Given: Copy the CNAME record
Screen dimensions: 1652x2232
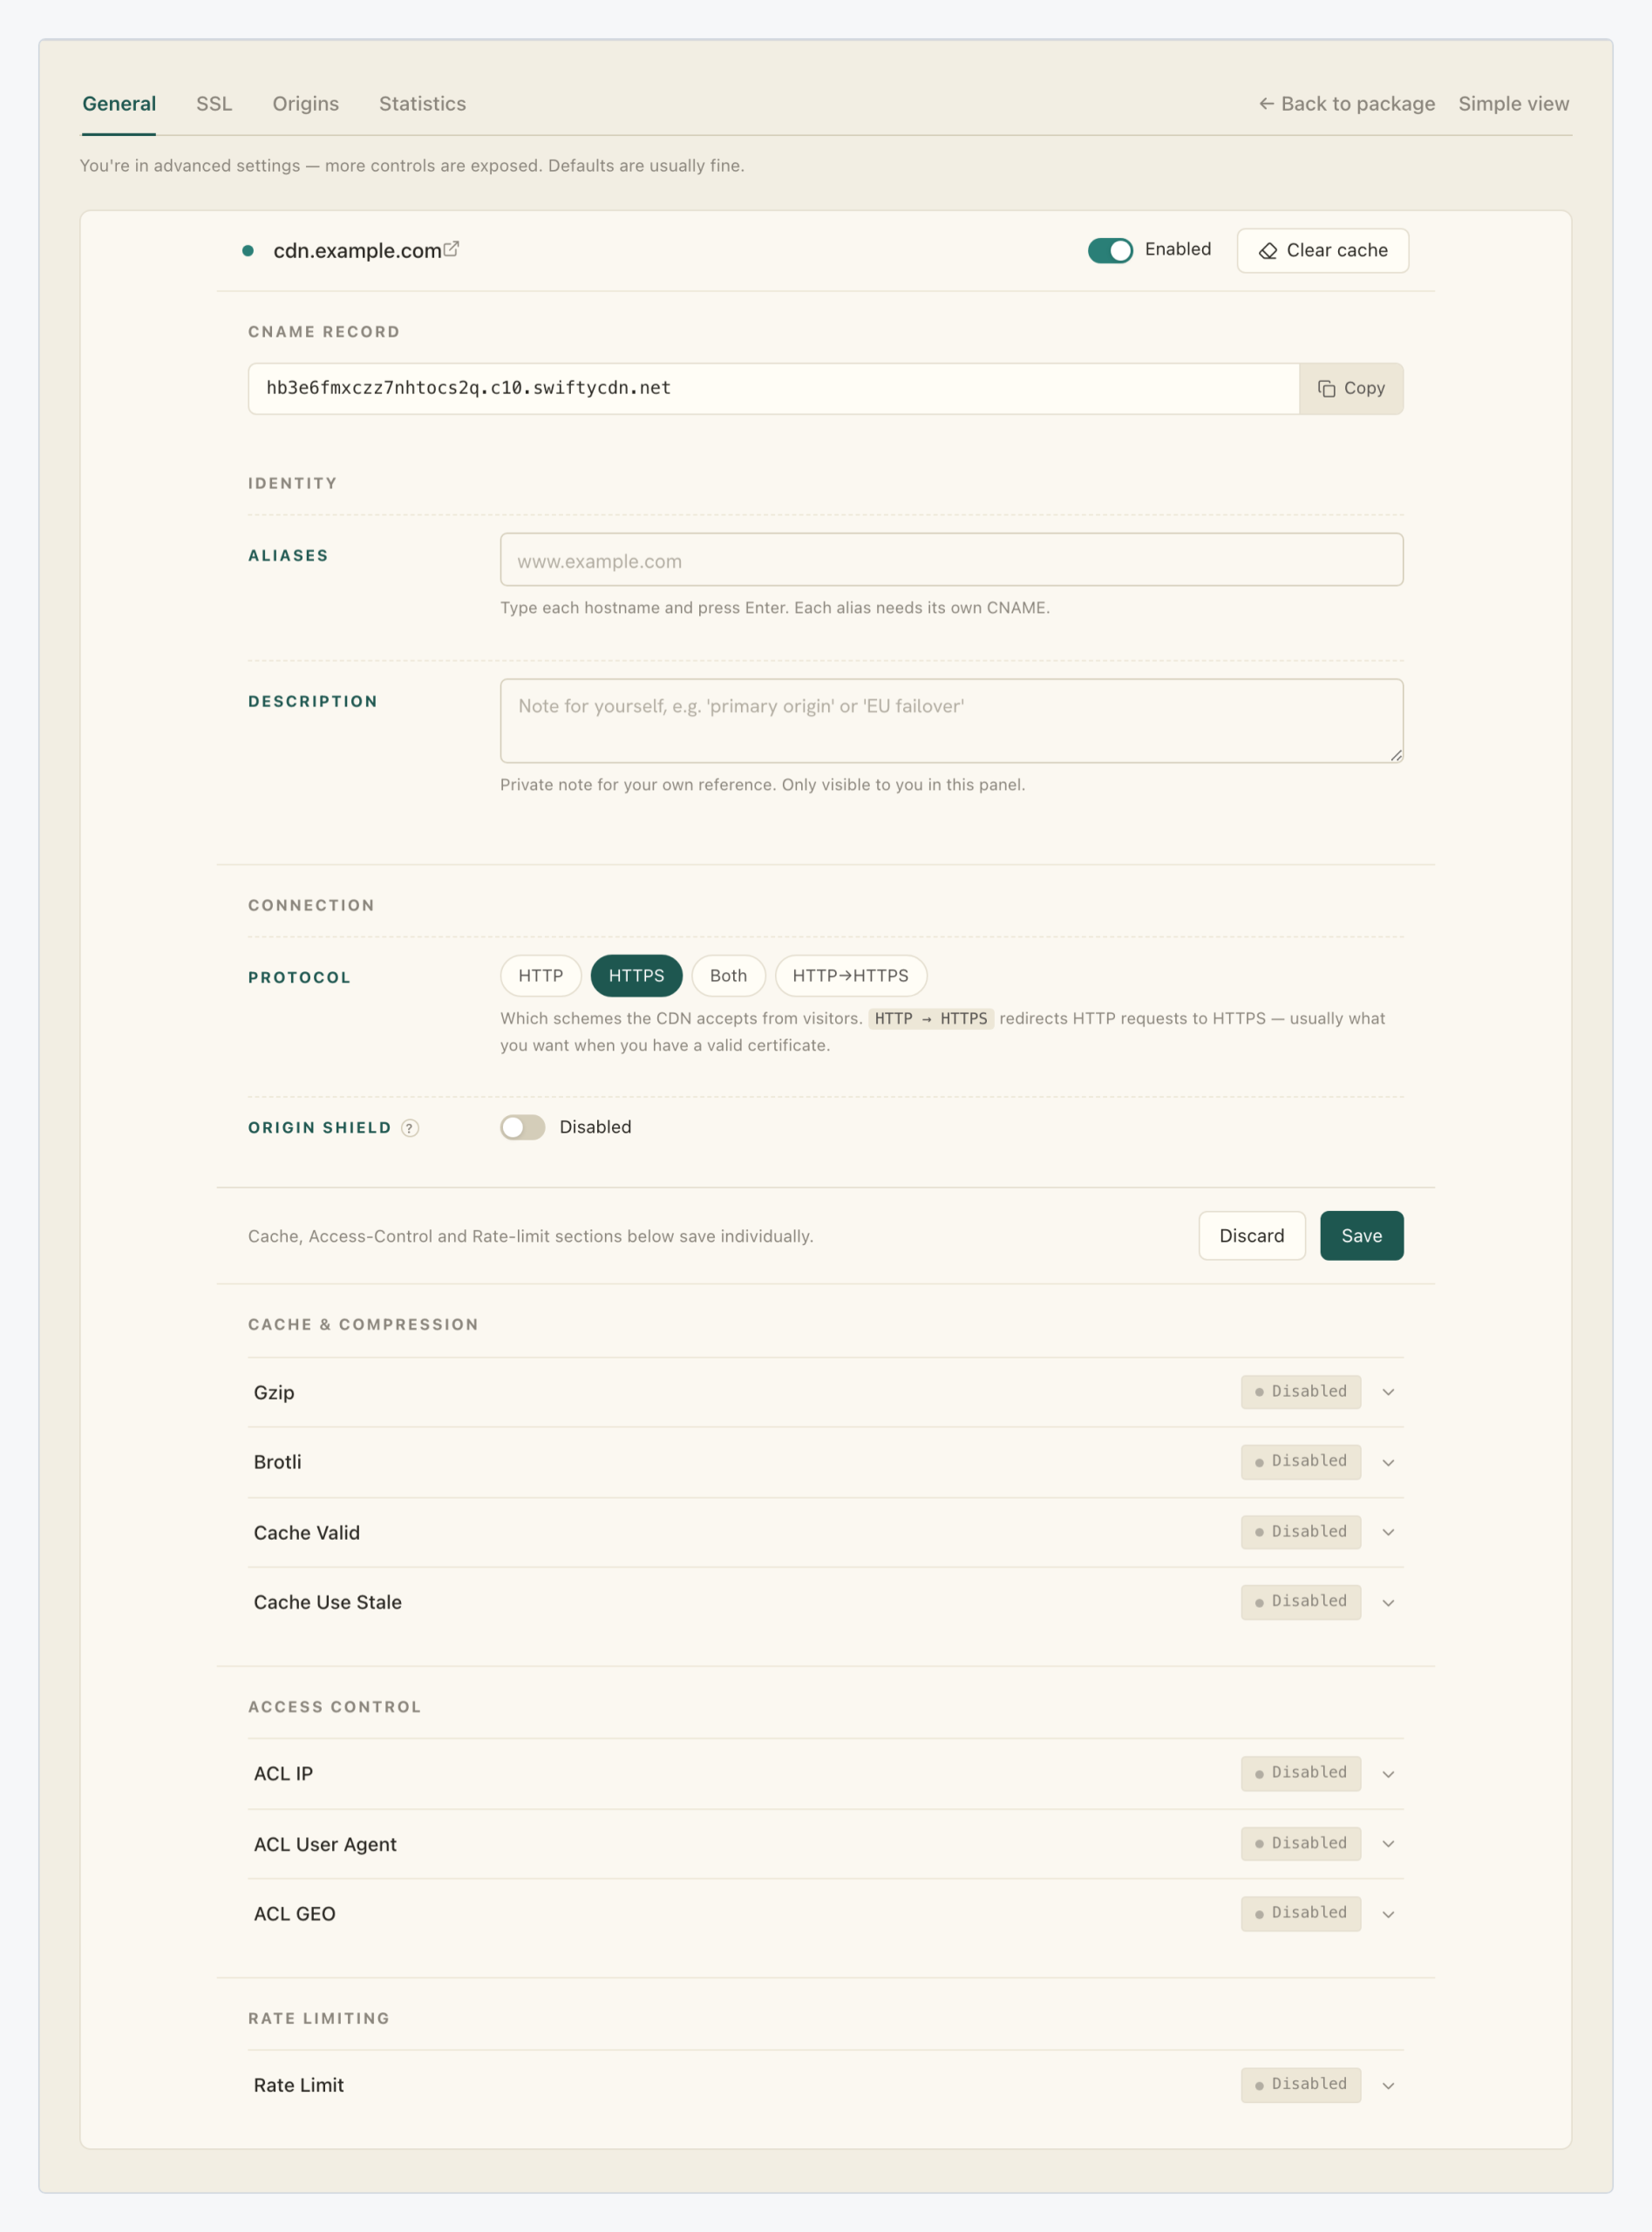Looking at the screenshot, I should coord(1351,388).
